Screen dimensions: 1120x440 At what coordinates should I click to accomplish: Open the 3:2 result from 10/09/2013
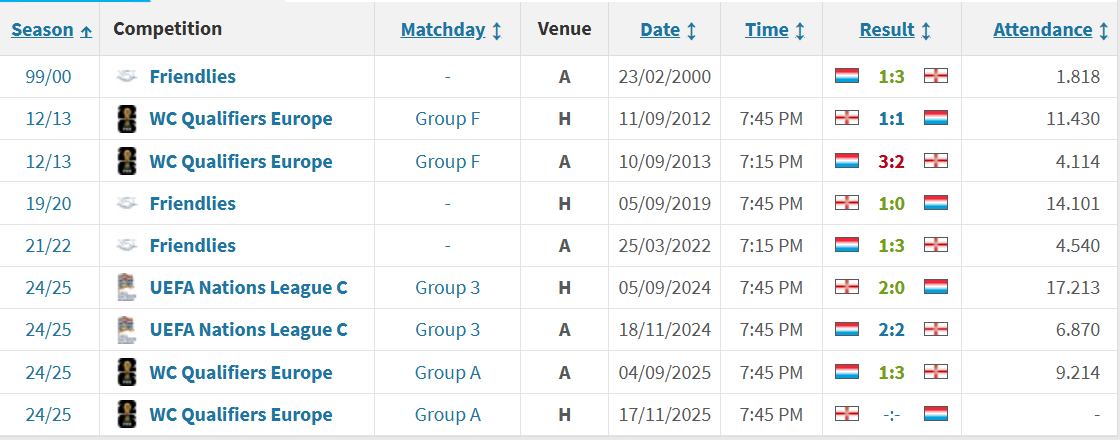[891, 161]
